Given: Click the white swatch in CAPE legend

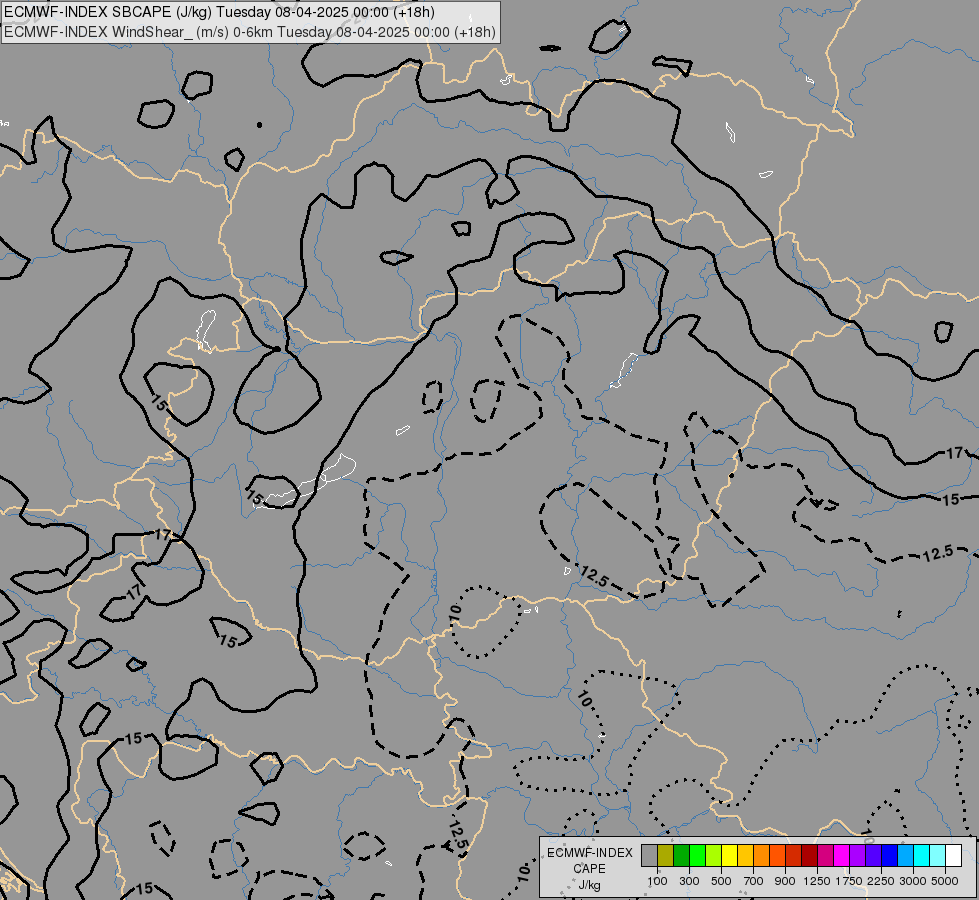Looking at the screenshot, I should [x=953, y=856].
